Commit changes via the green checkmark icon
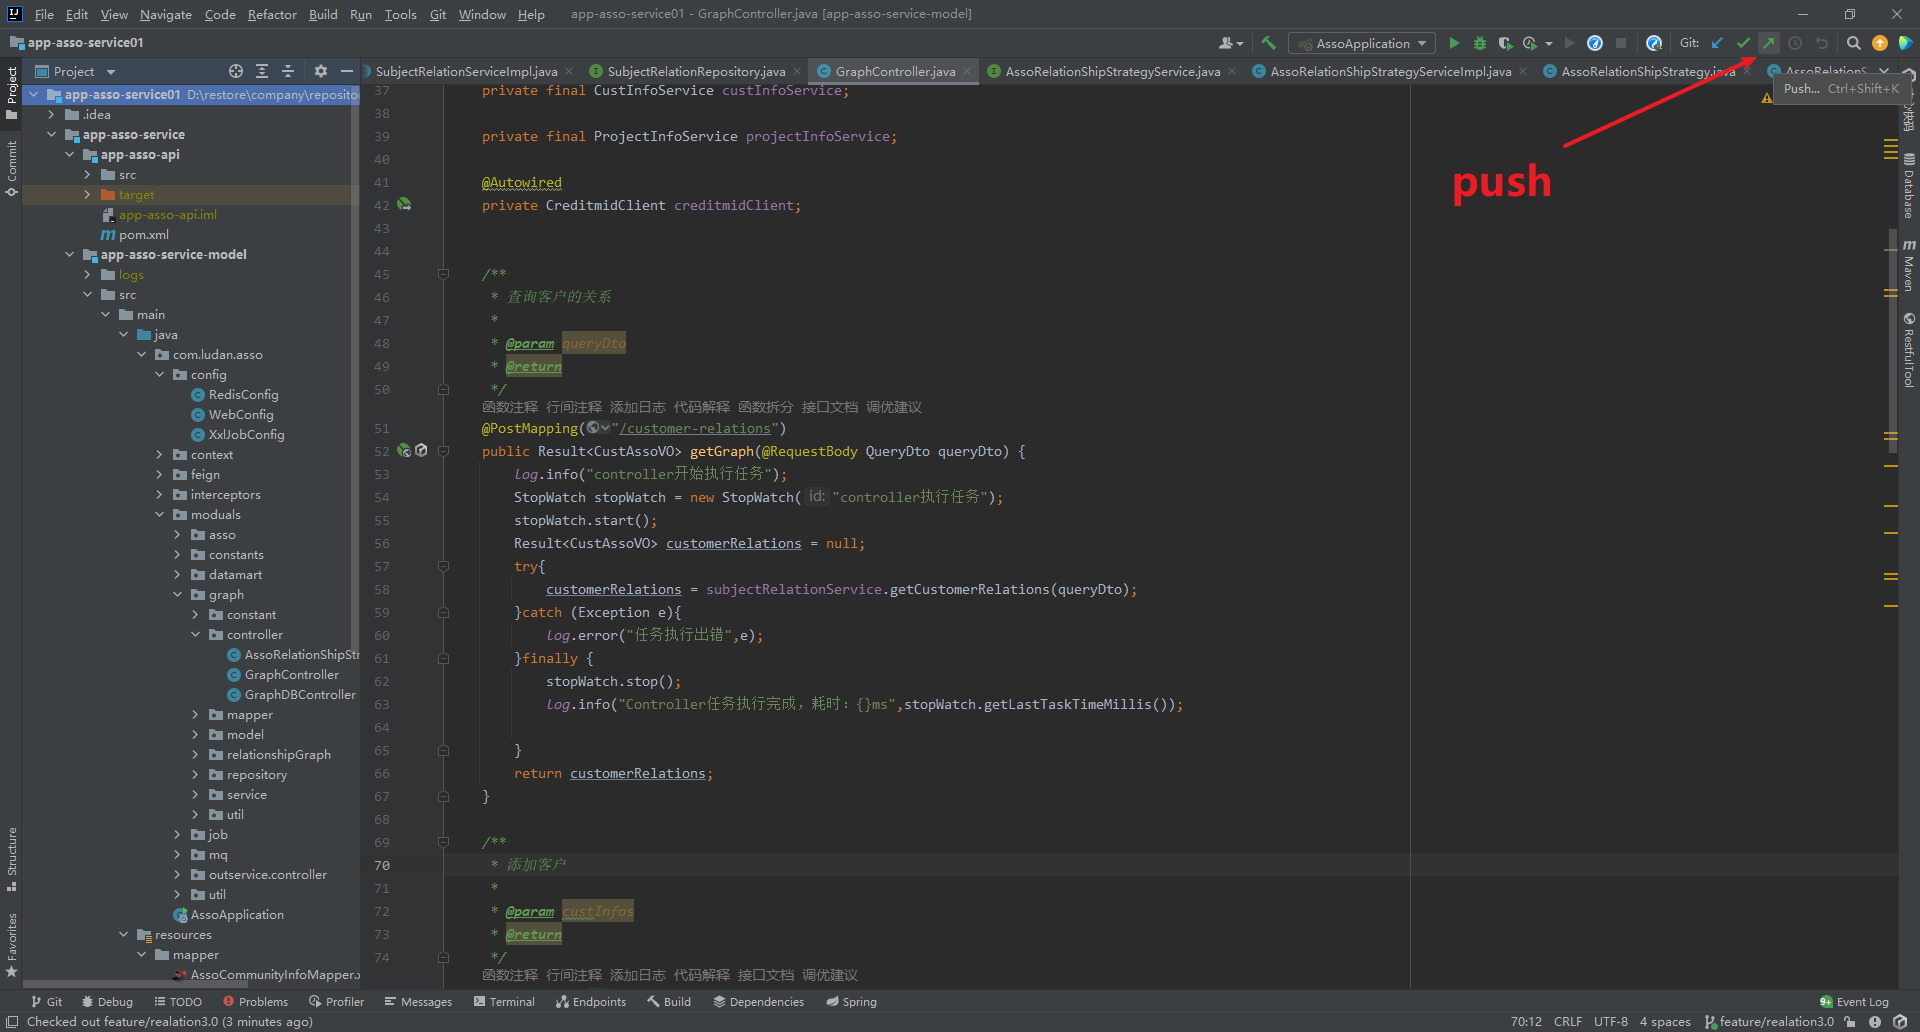1920x1032 pixels. (1743, 43)
